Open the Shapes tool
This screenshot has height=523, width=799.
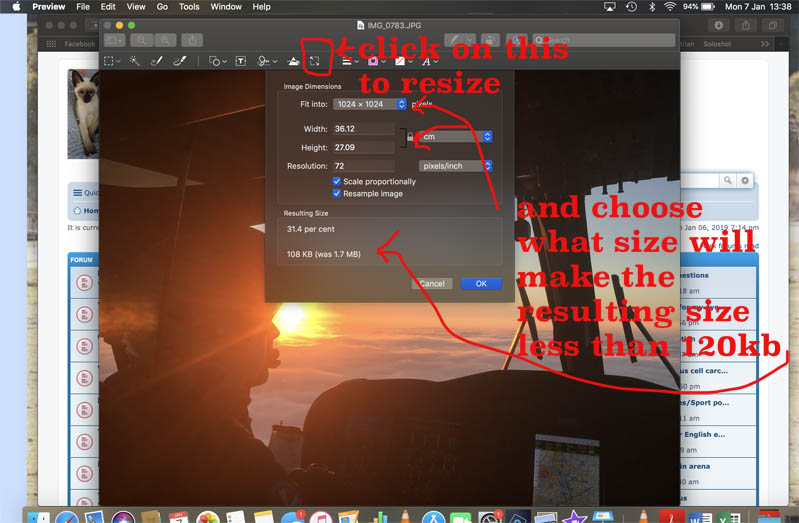218,61
